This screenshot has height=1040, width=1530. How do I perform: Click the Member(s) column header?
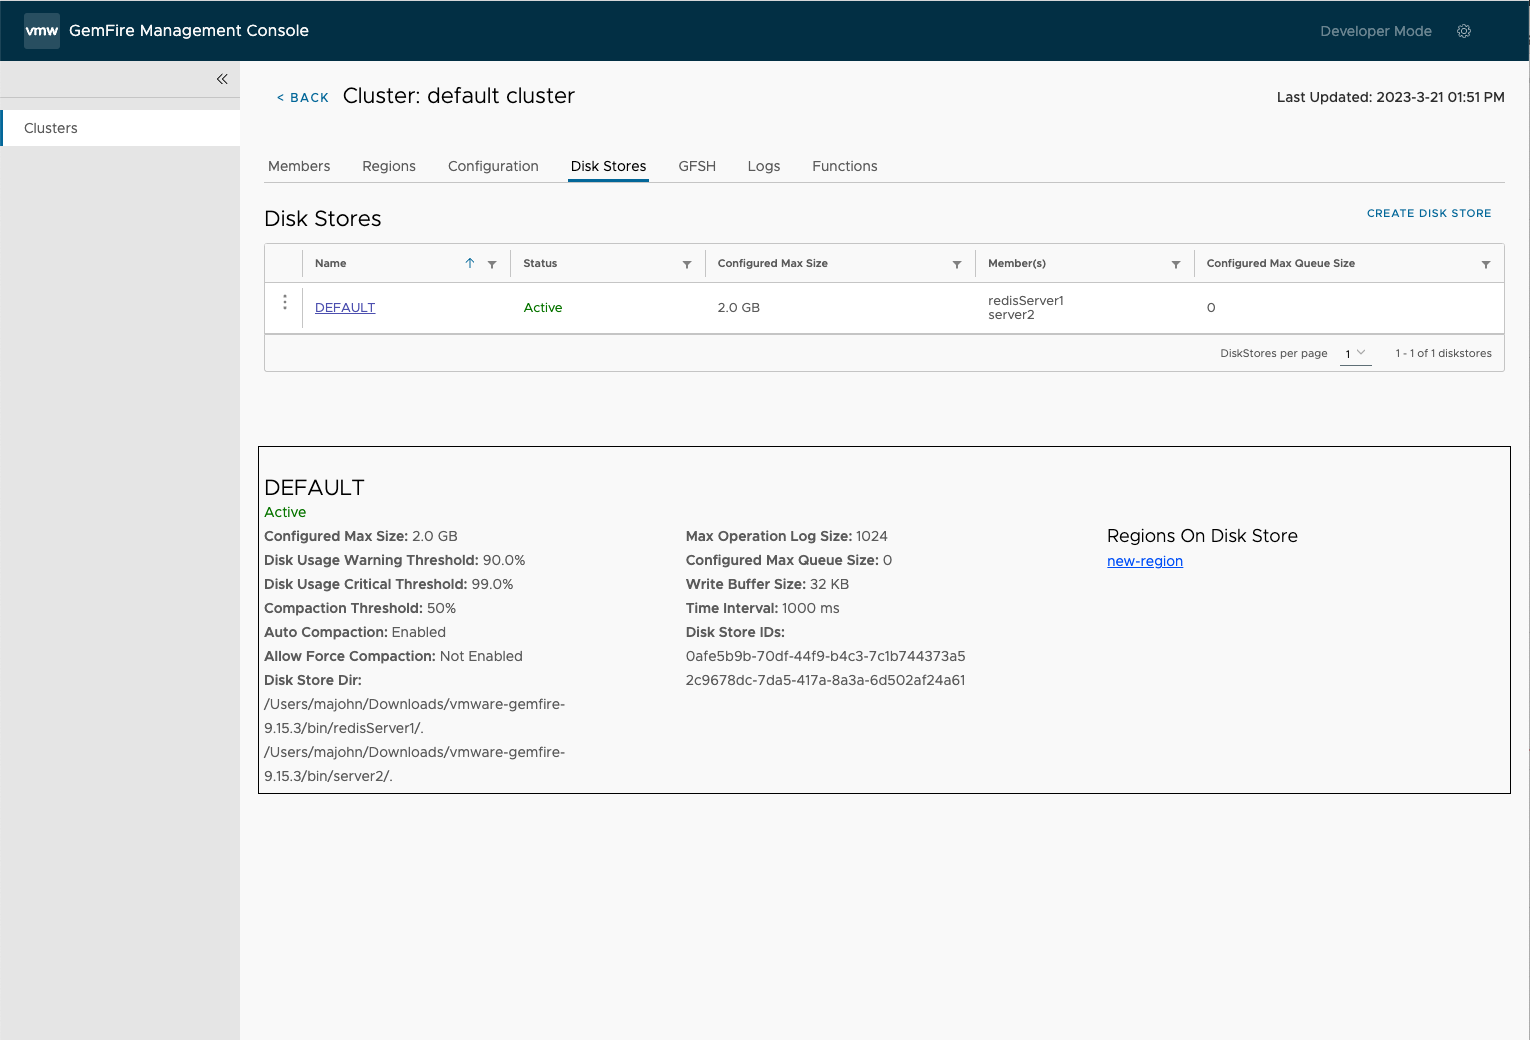click(1017, 263)
